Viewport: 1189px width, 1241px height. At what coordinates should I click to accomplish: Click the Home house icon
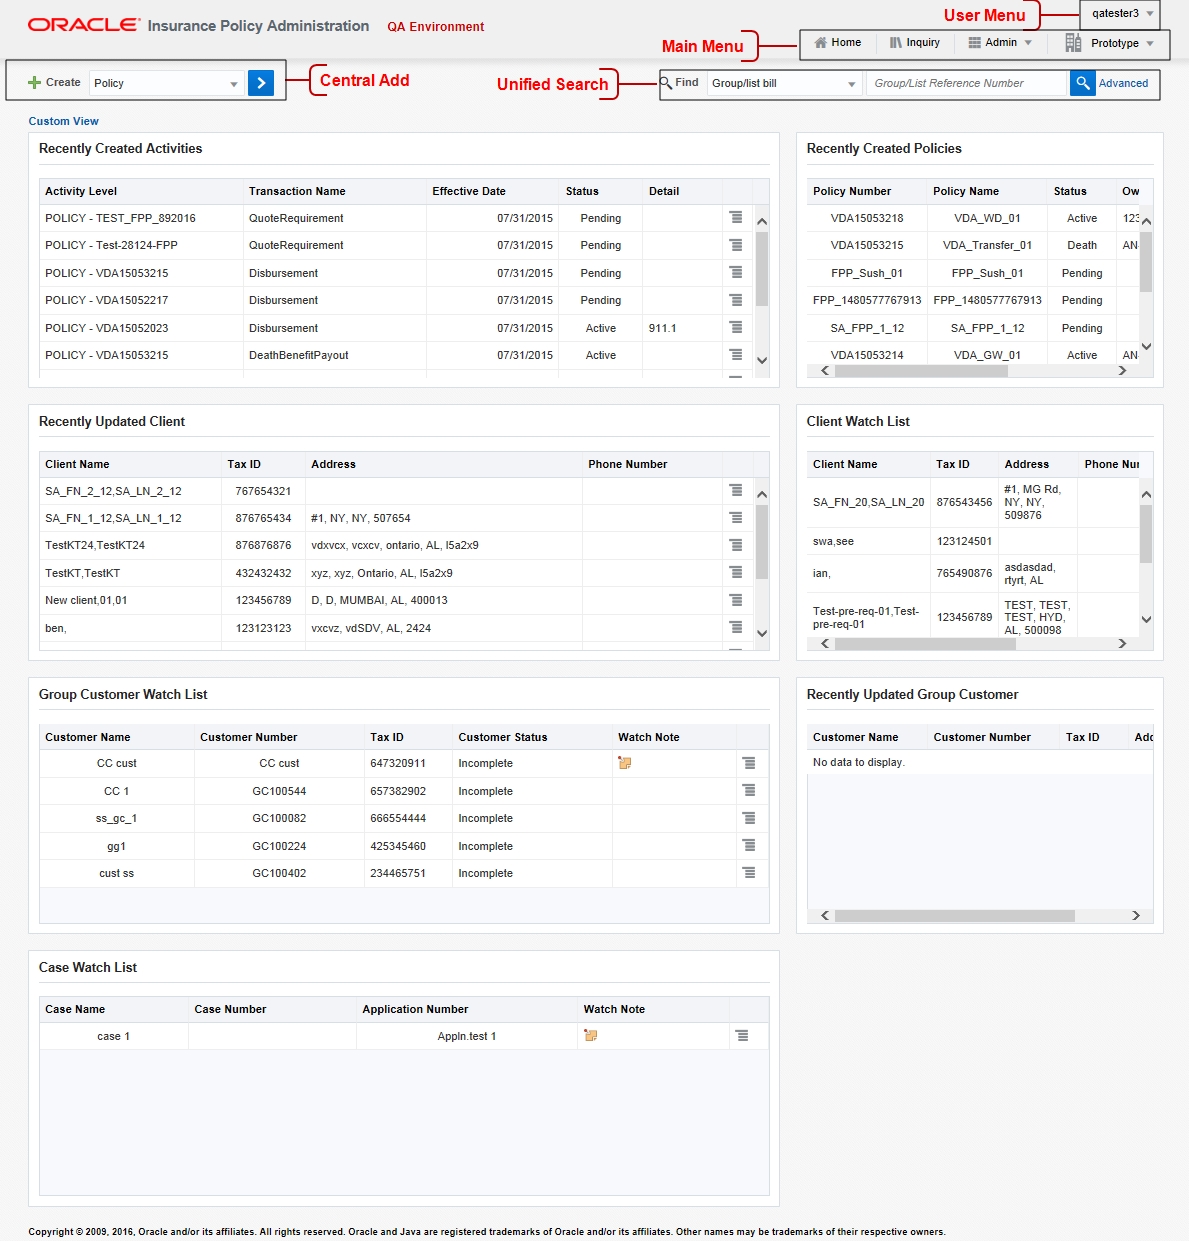point(821,43)
